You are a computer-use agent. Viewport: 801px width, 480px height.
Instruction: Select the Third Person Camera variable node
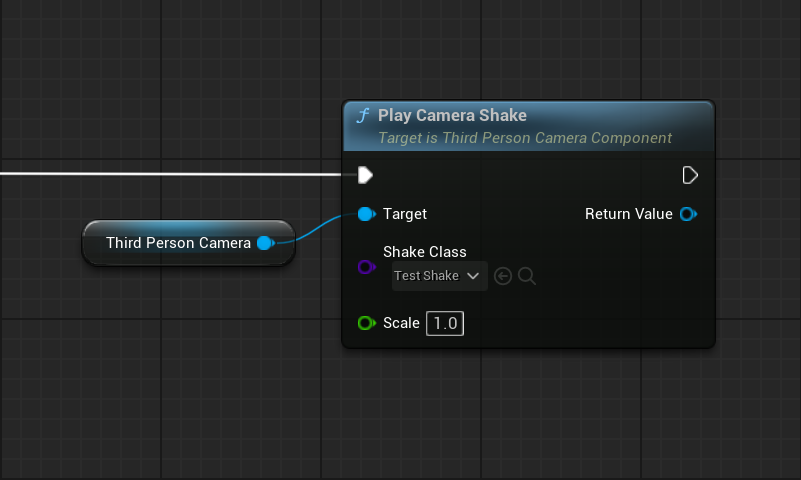[178, 243]
